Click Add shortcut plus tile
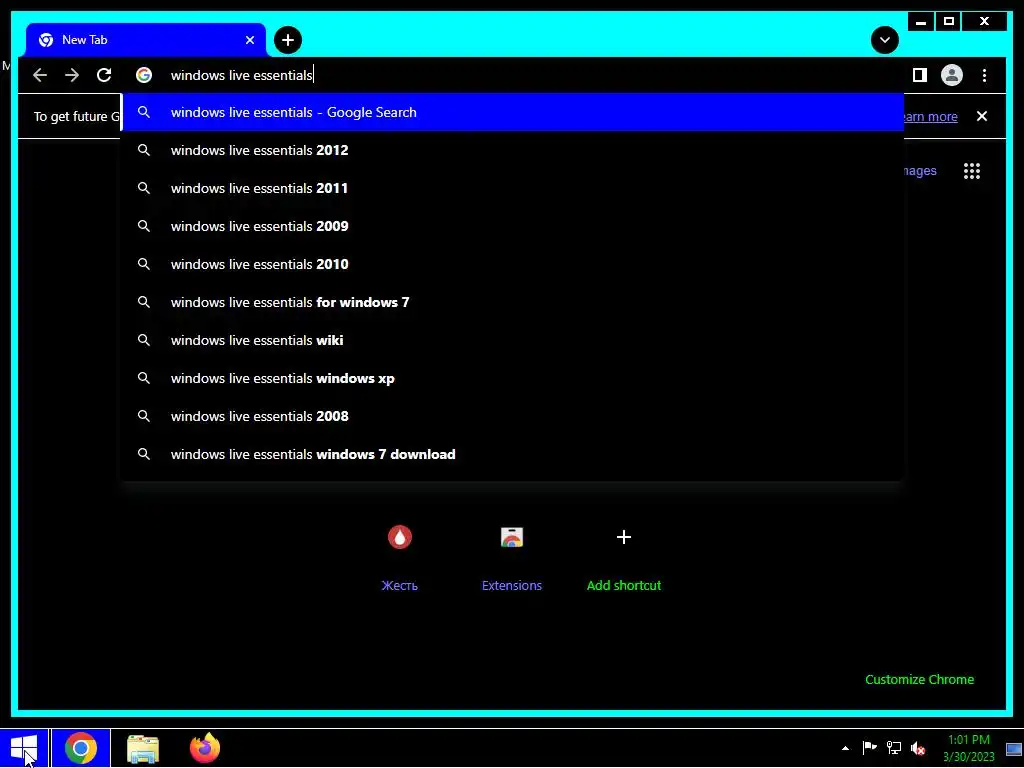Screen dimensions: 1024x768 point(624,557)
